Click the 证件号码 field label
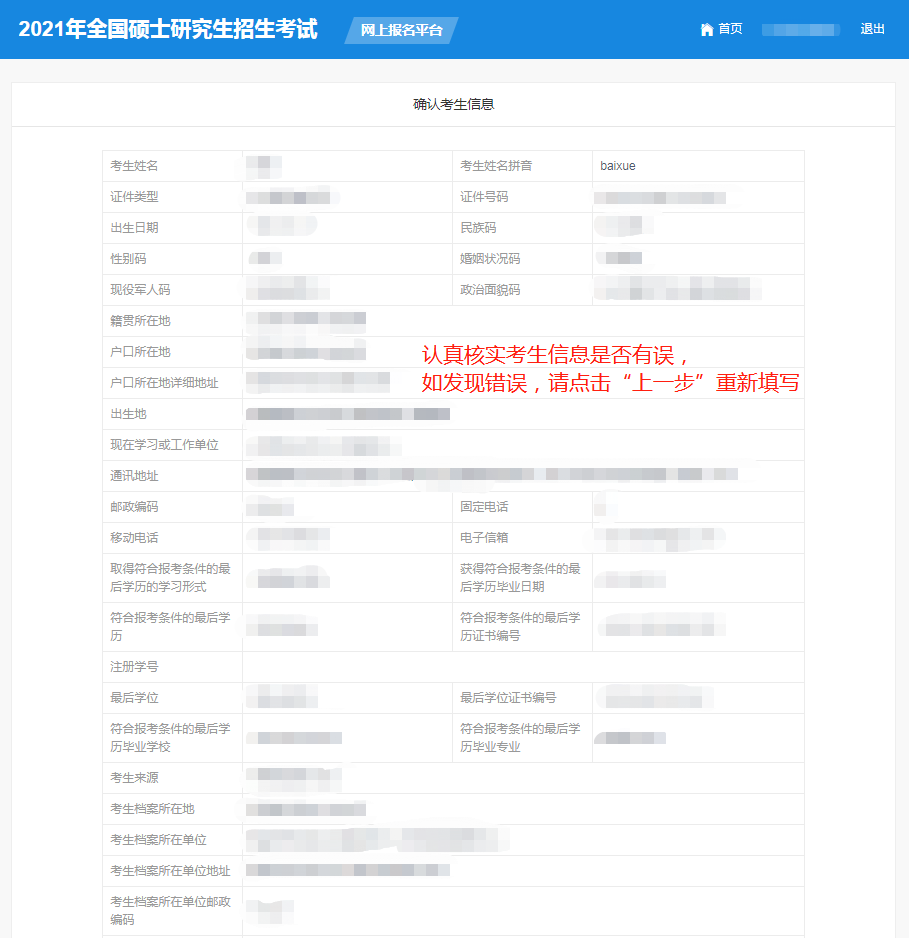This screenshot has height=938, width=909. (484, 197)
